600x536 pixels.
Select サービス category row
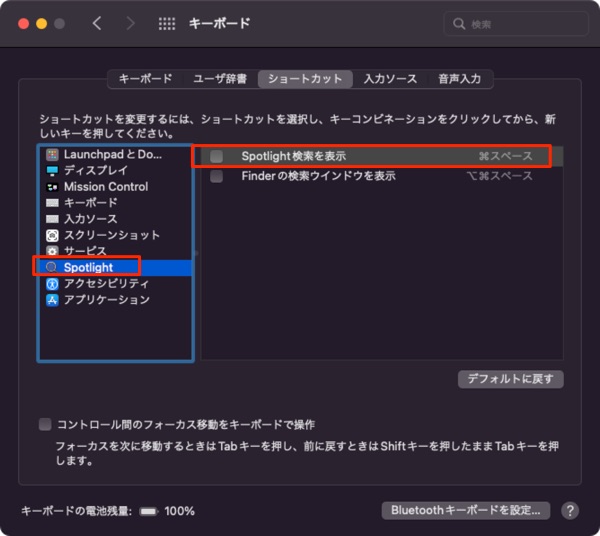(116, 251)
